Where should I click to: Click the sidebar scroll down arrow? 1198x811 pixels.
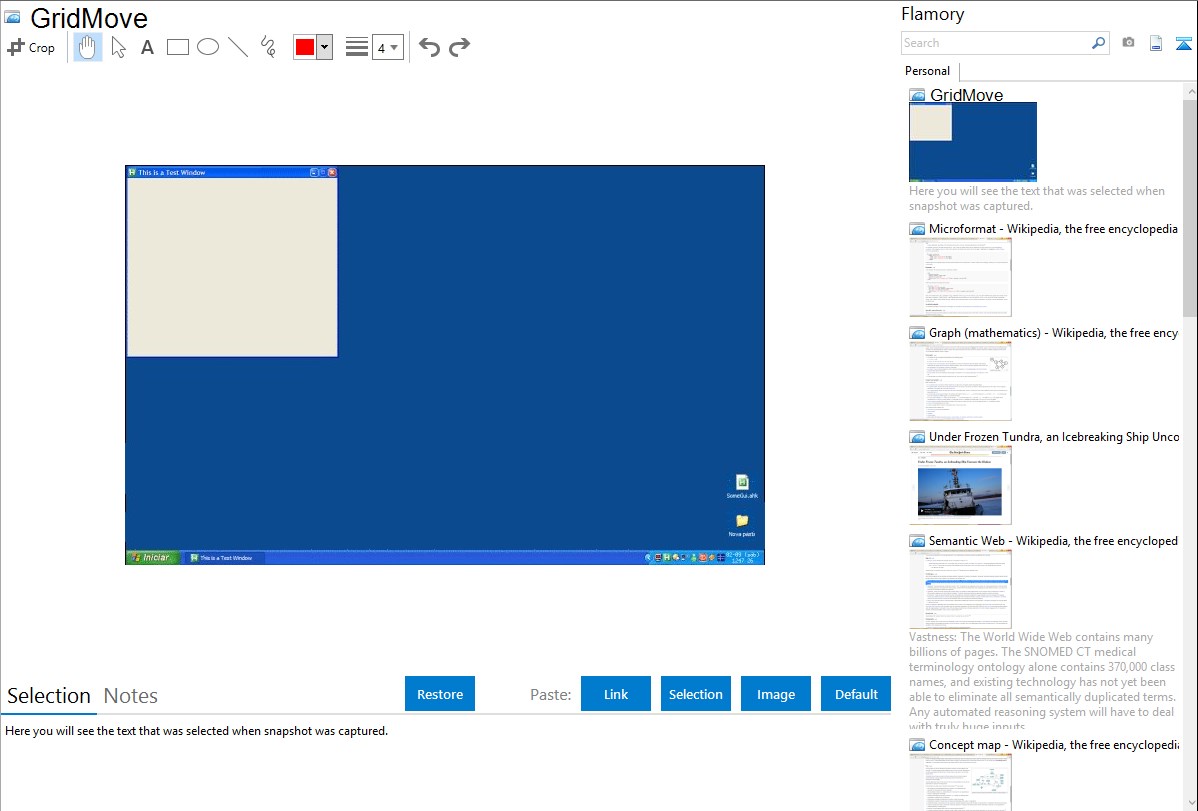pyautogui.click(x=1190, y=803)
